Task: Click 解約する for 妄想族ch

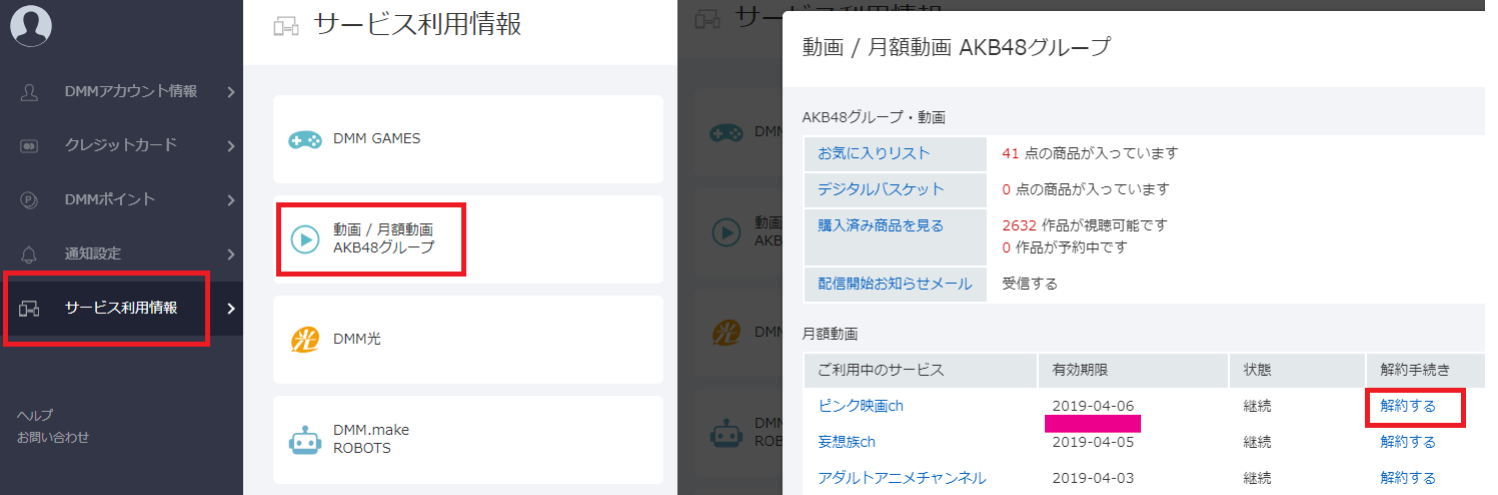Action: point(1408,442)
